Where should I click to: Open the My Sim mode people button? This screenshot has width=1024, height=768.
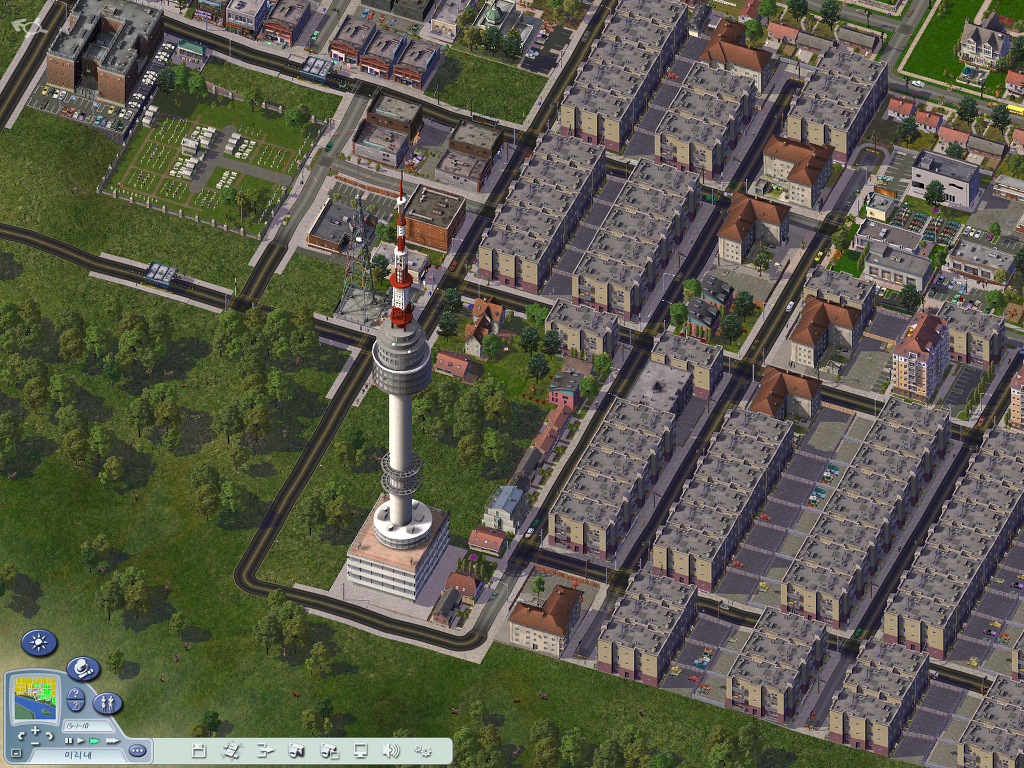(108, 703)
